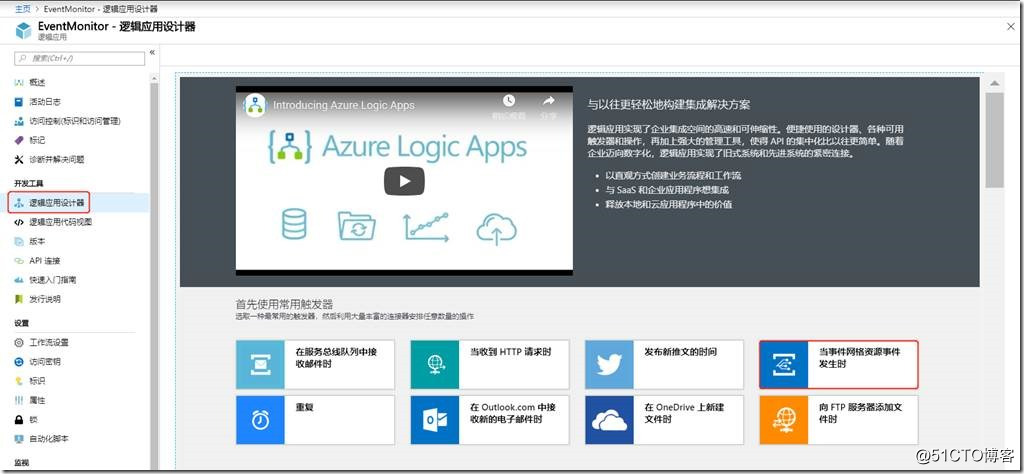Open the 诊断并解决问题 wrench icon
The image size is (1024, 474).
[x=19, y=159]
